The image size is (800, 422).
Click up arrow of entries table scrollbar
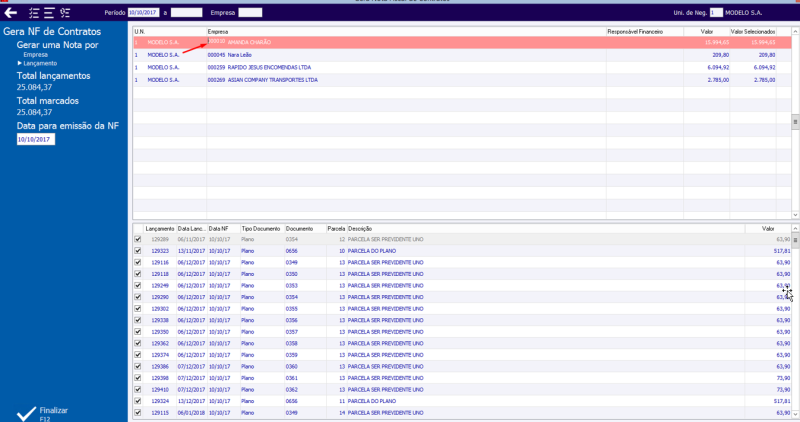795,229
